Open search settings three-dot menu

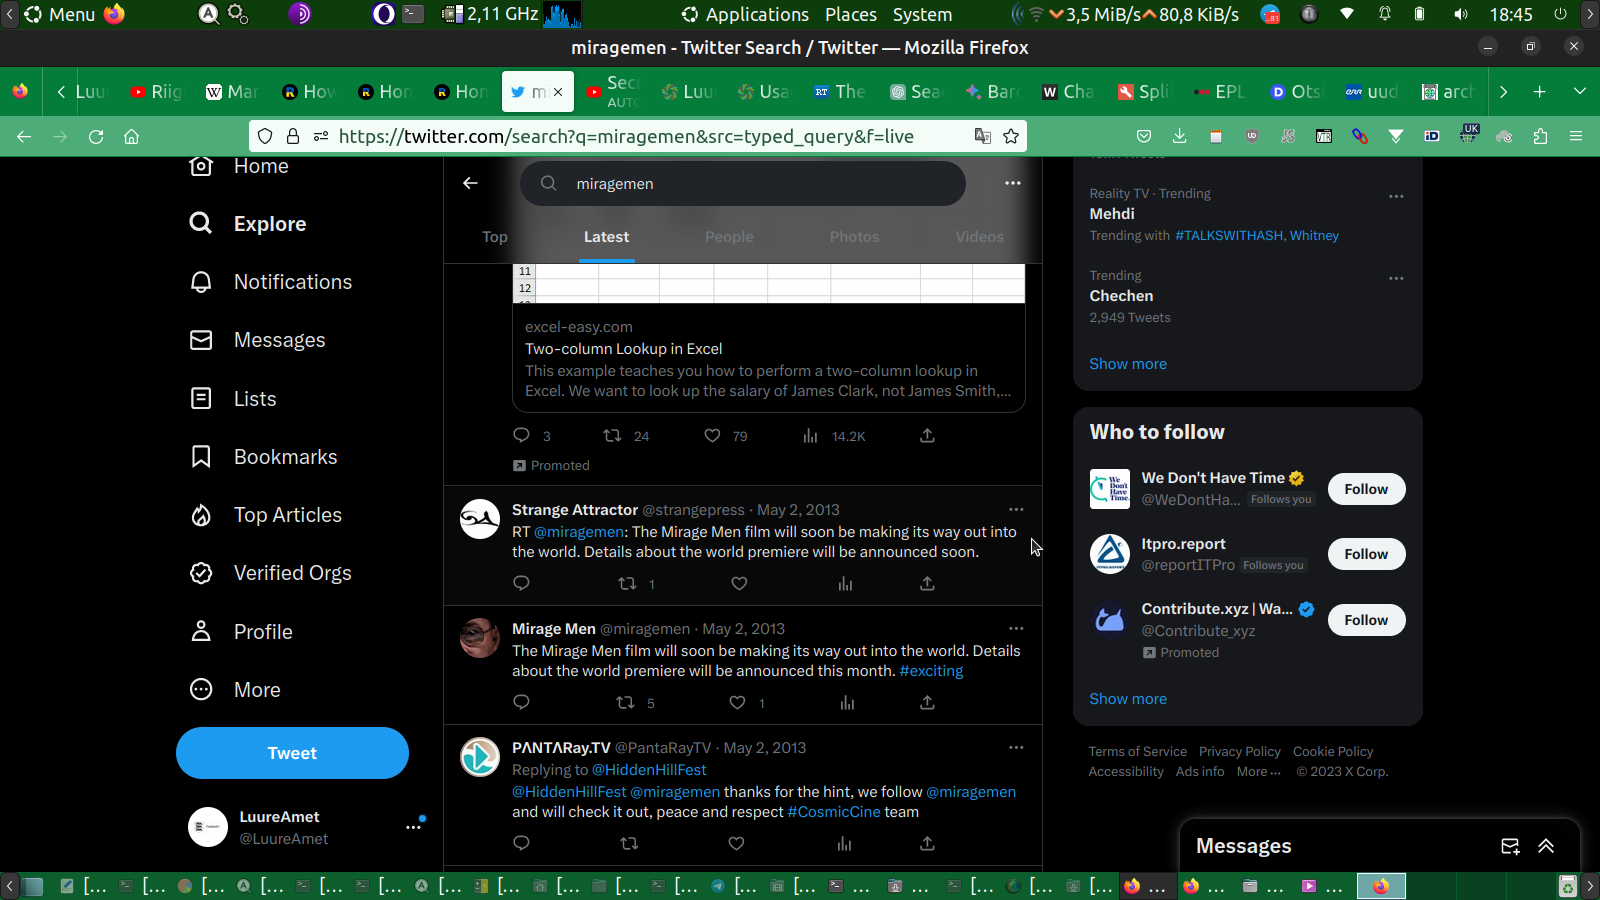coord(1013,183)
